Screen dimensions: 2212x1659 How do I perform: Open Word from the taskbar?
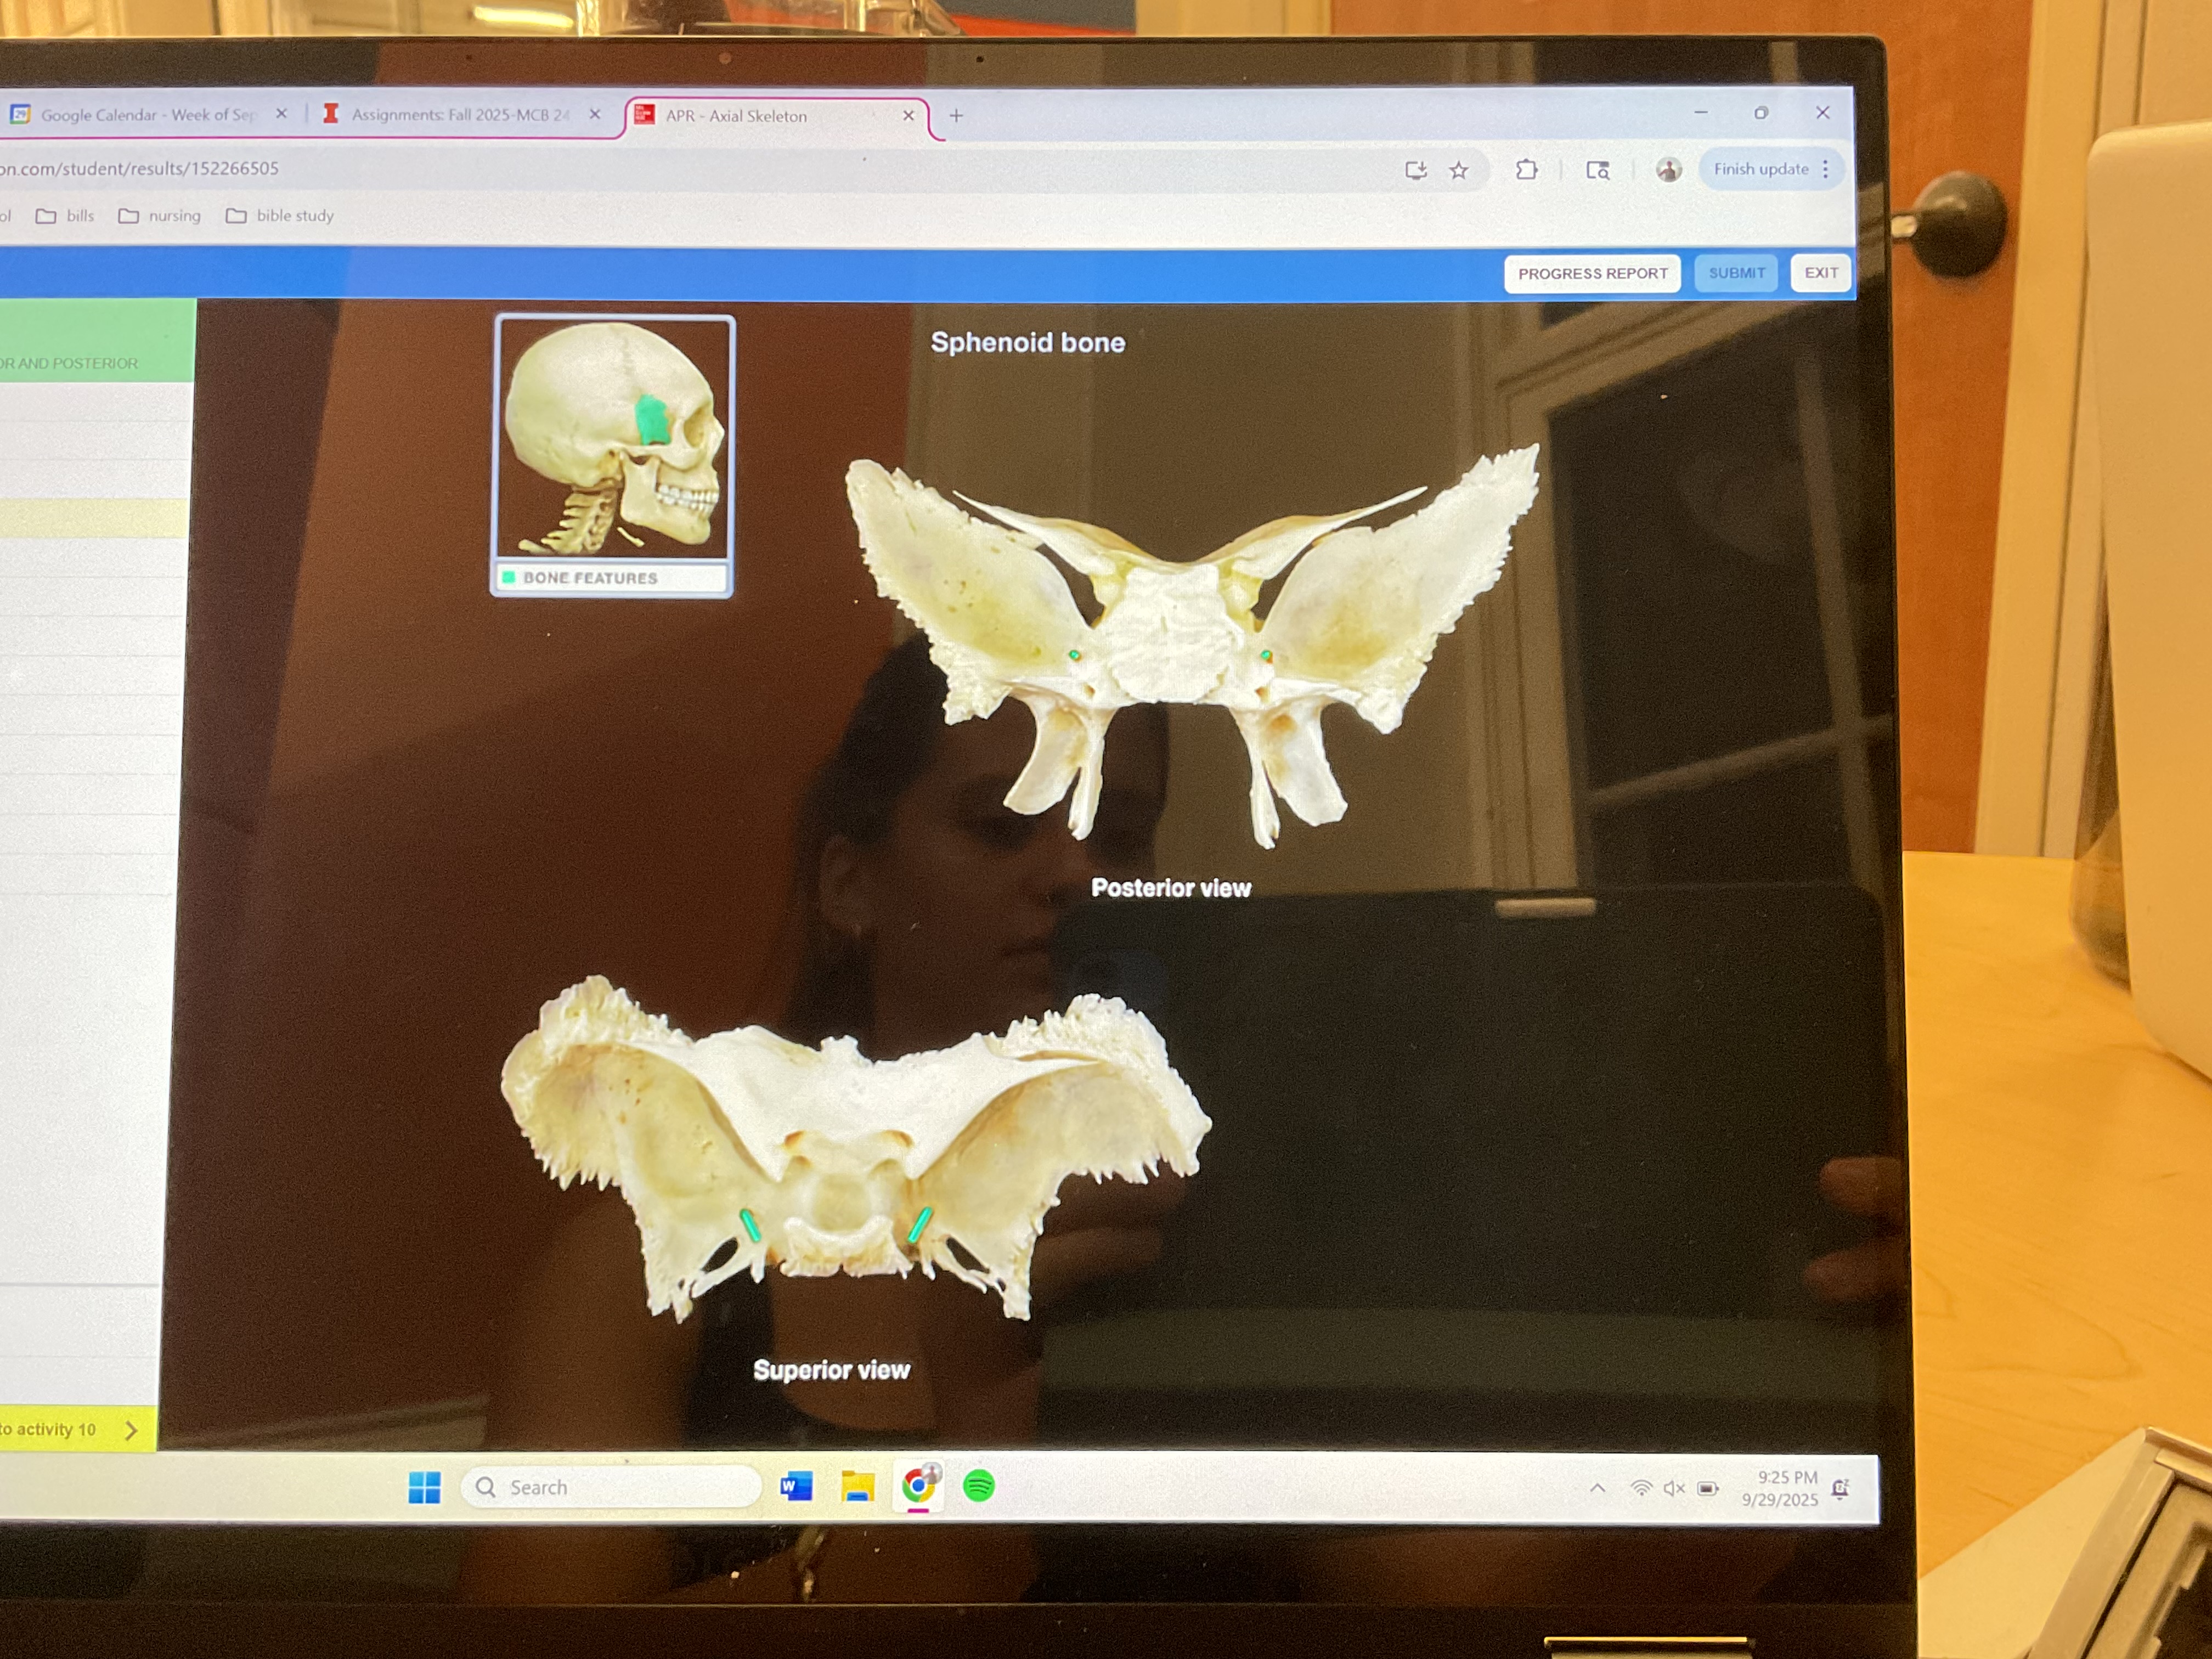point(796,1486)
